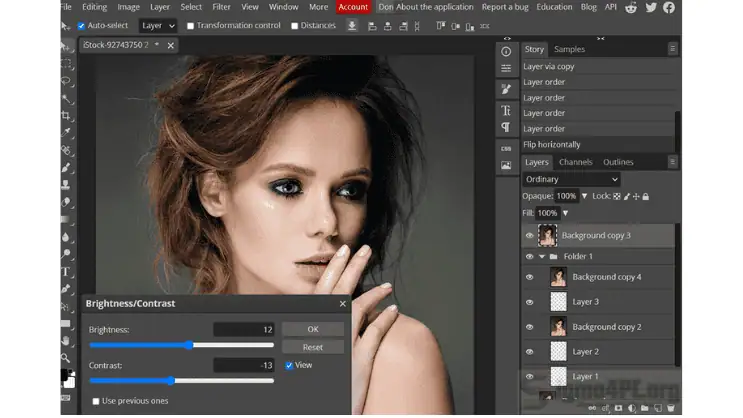The image size is (743, 418).
Task: Click the Reset button in dialog
Action: pos(313,347)
